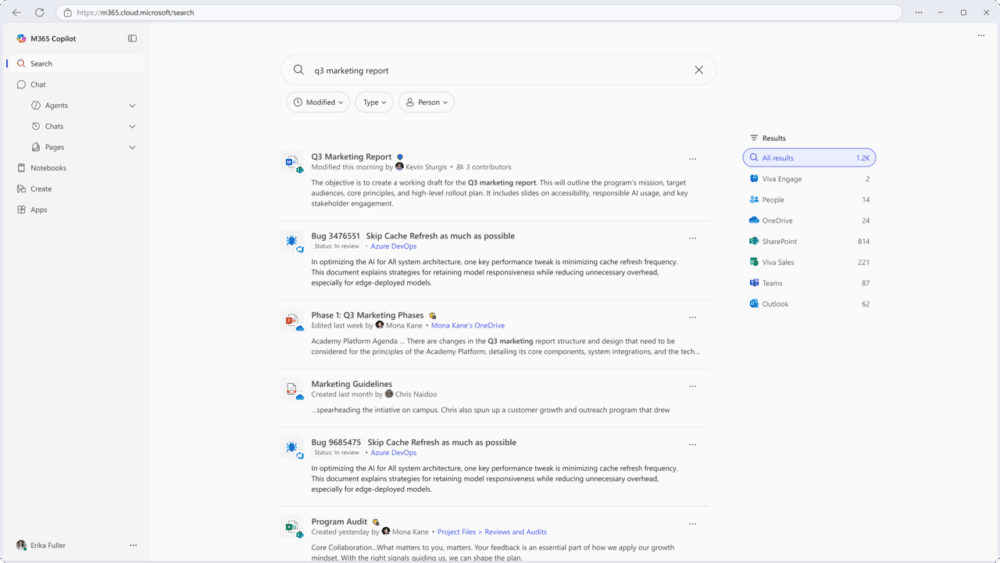Go back using the browser back arrow

(17, 12)
